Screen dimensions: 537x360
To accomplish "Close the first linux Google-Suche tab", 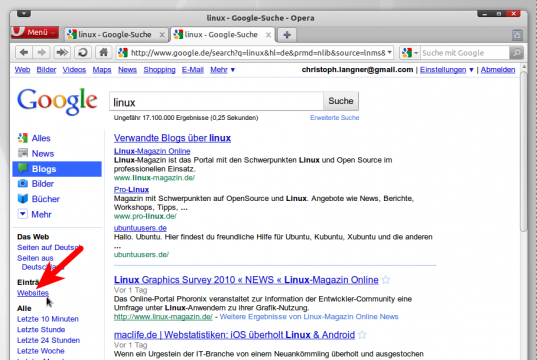I will [162, 35].
